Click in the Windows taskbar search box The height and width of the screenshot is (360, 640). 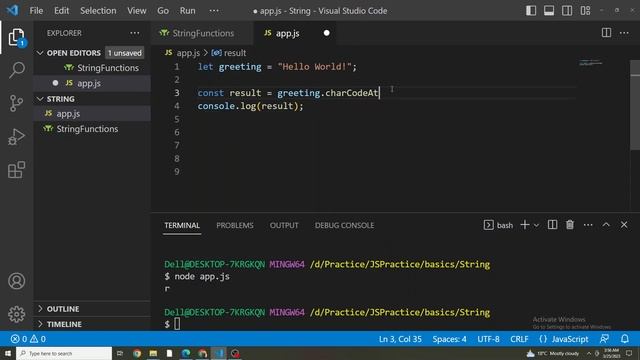pyautogui.click(x=64, y=353)
